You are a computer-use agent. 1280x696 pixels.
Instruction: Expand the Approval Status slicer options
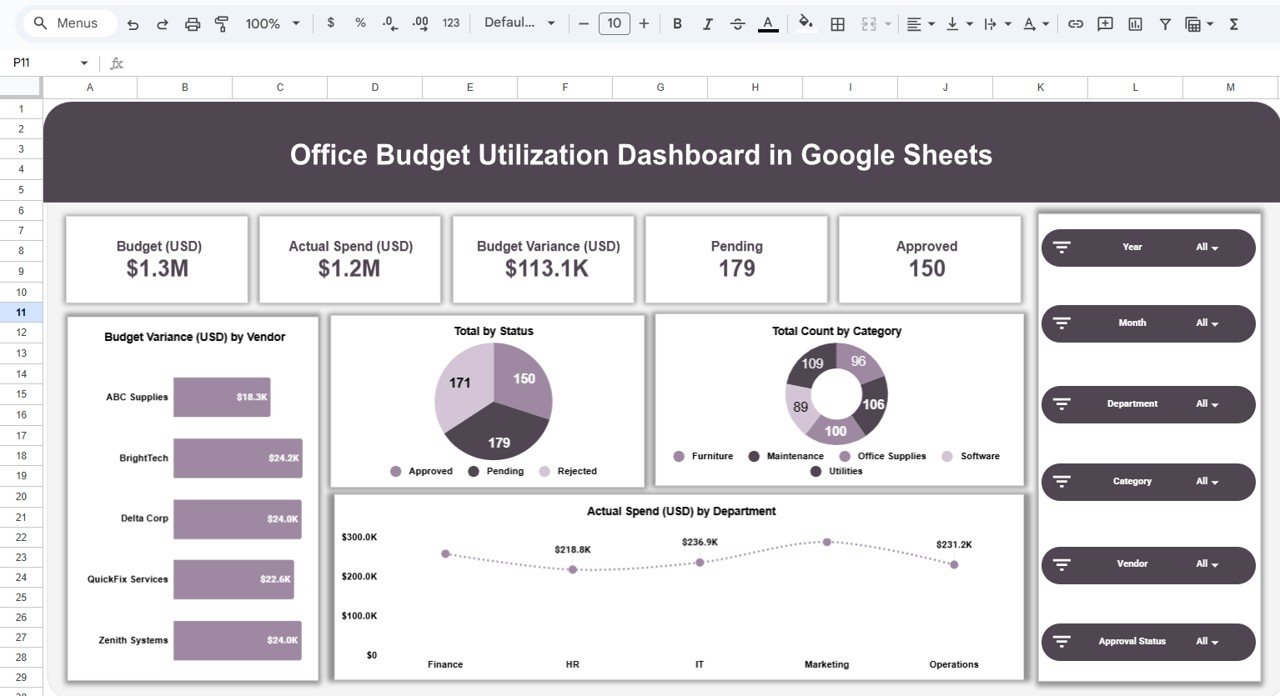pos(1207,641)
